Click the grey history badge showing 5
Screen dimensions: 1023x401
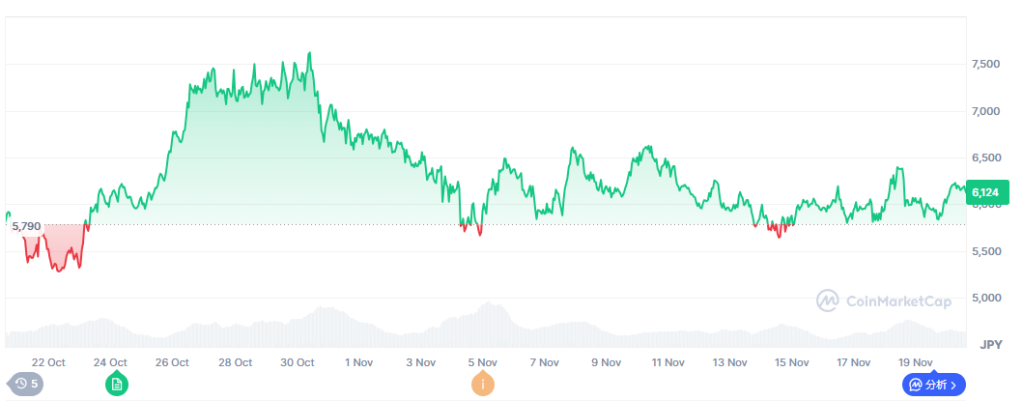pyautogui.click(x=26, y=383)
